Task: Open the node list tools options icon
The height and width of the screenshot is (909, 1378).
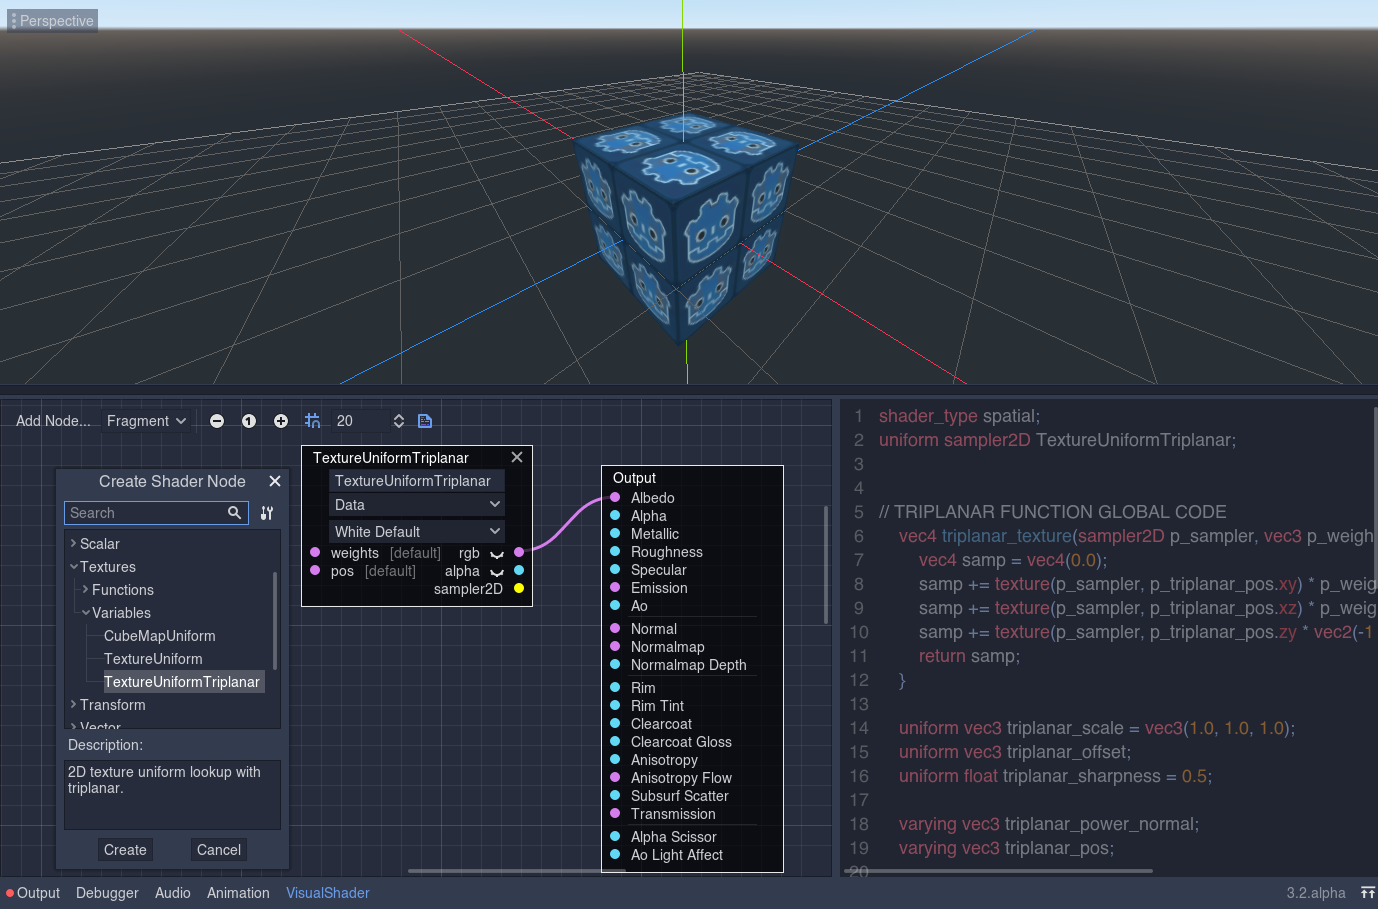Action: 267,513
